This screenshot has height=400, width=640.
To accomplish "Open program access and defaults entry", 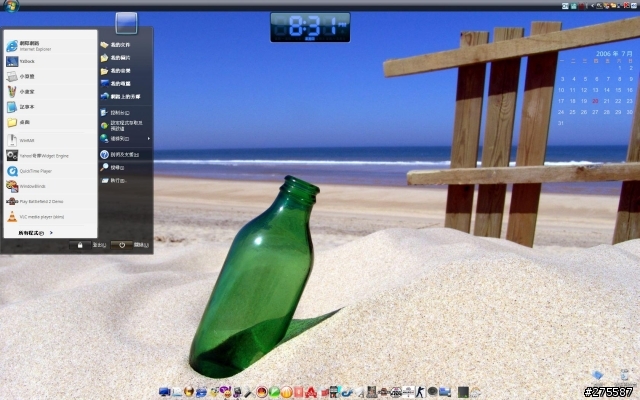I will point(125,125).
